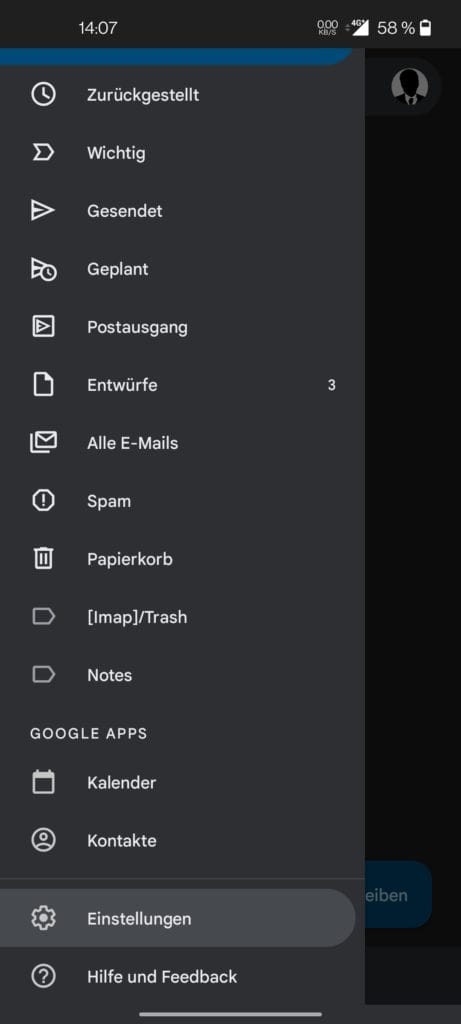Tap the Gesendet paper plane icon
Viewport: 461px width, 1024px height.
coord(43,210)
